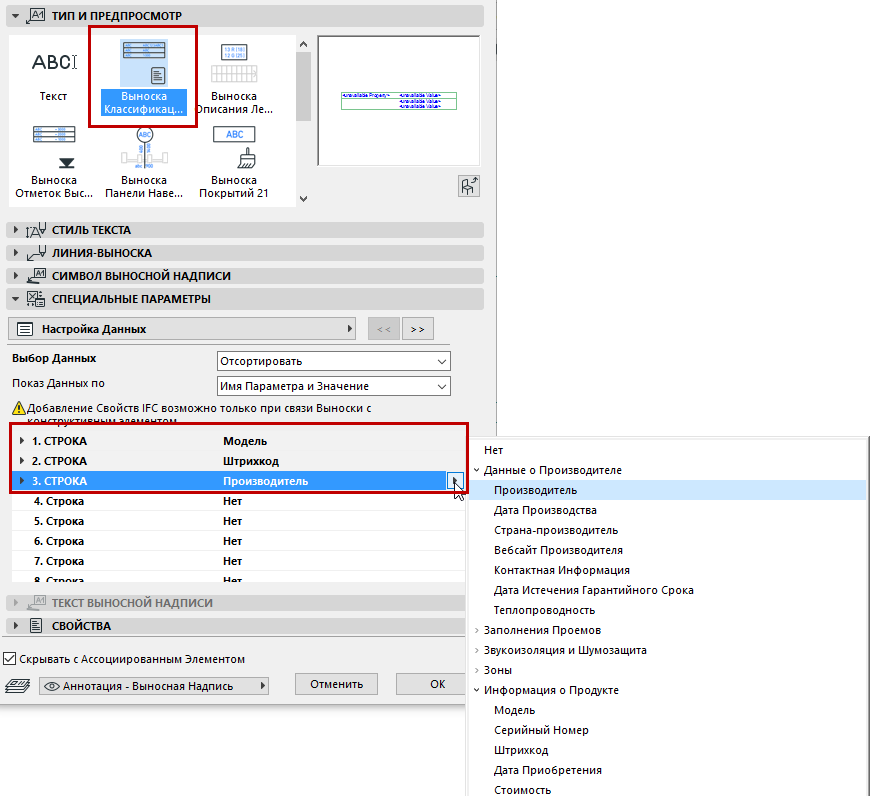Expand the 3. СТРОКА row
The image size is (872, 796).
coord(22,481)
